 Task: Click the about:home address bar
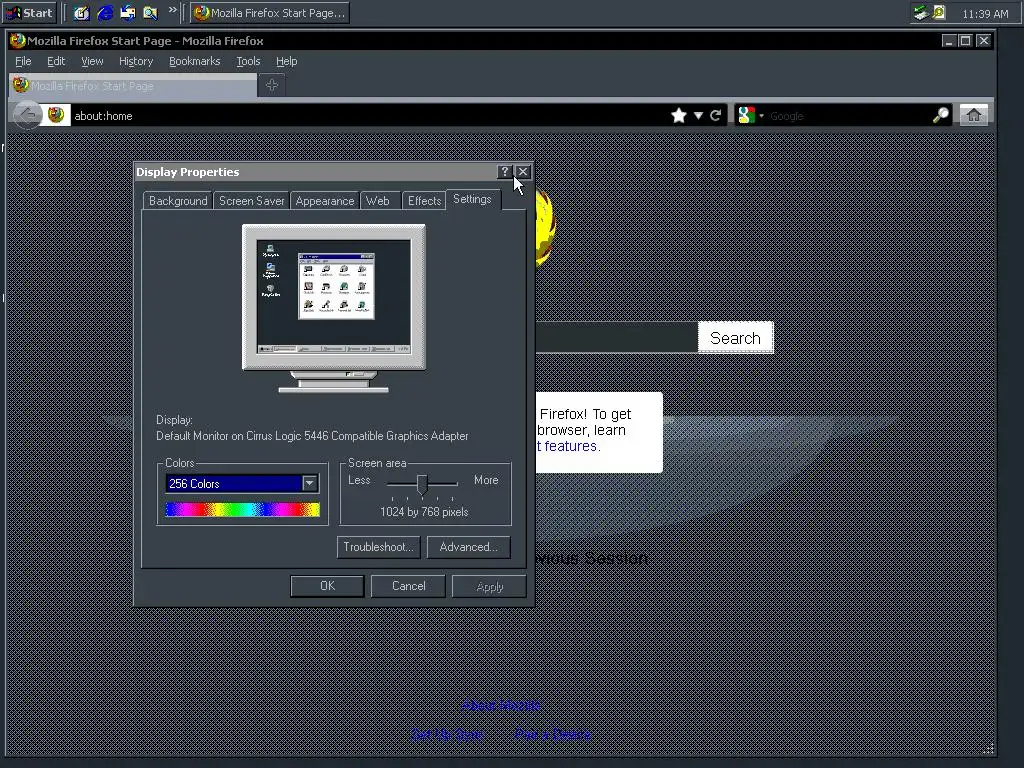366,116
